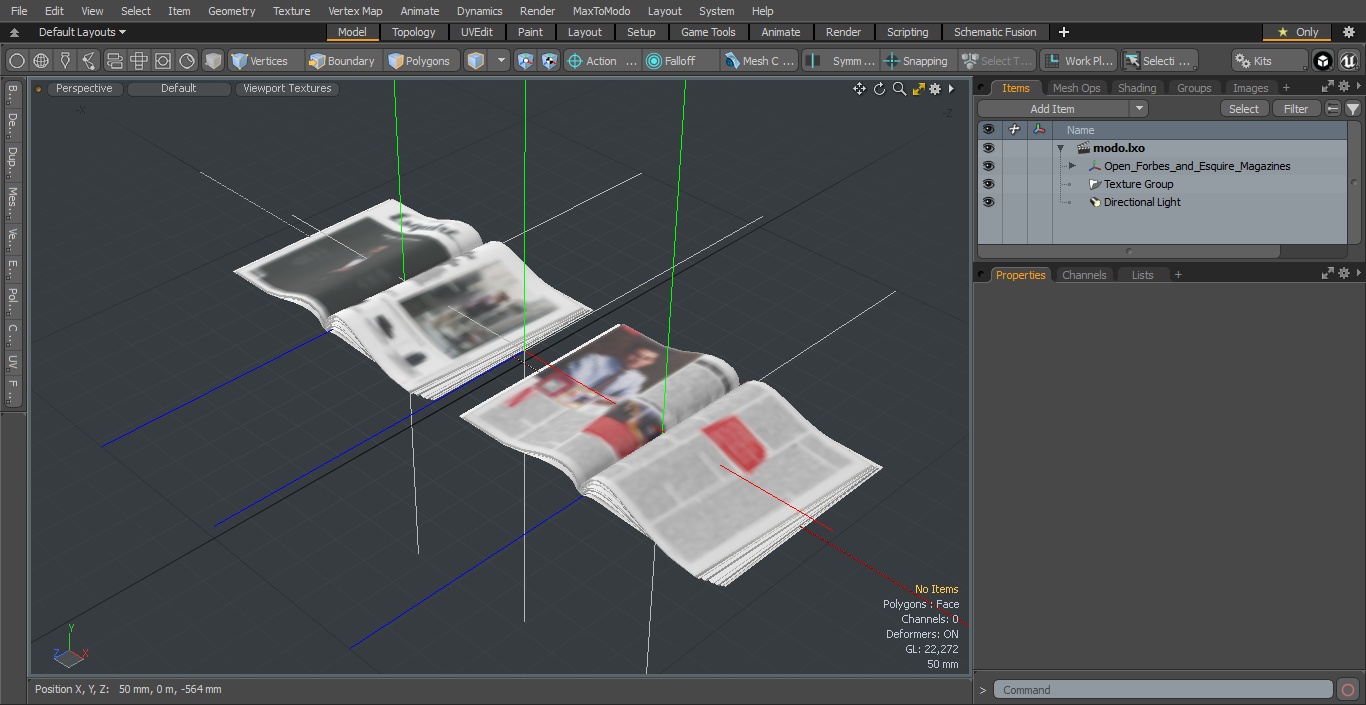The height and width of the screenshot is (705, 1366).
Task: Click the orange-blue cube item mode icon
Action: point(476,61)
